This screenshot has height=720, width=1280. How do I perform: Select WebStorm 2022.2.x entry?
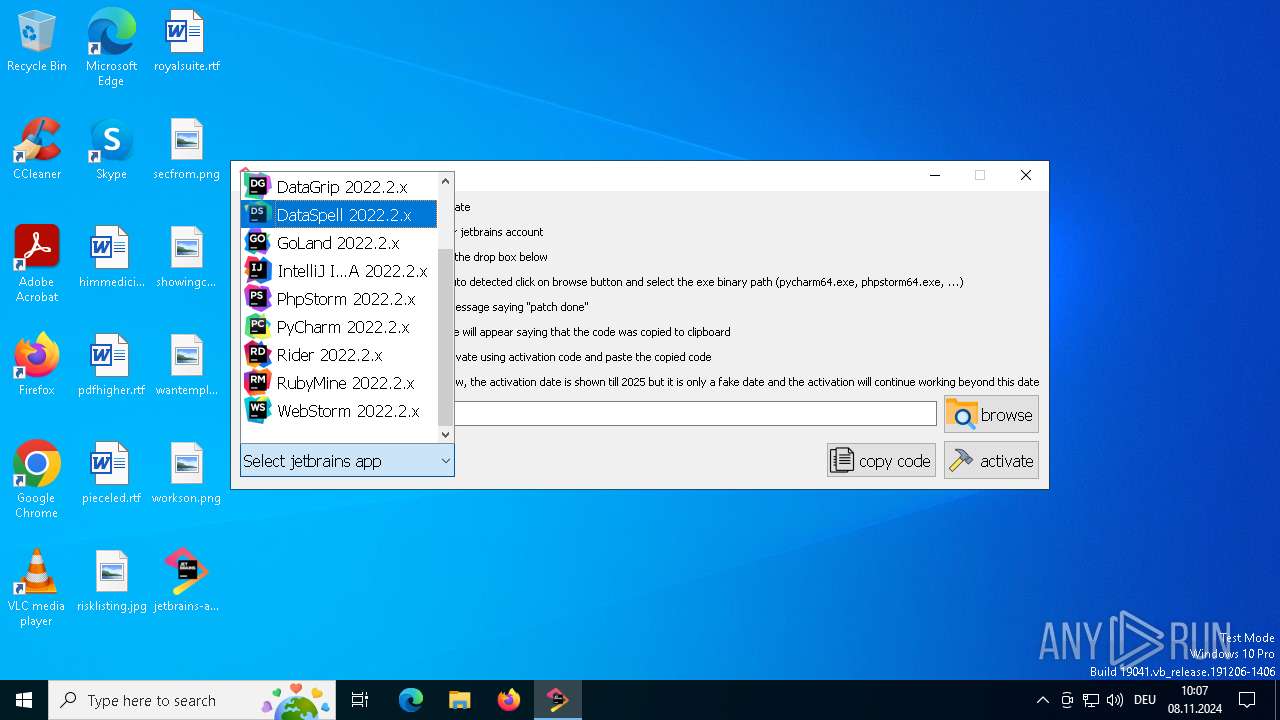339,411
